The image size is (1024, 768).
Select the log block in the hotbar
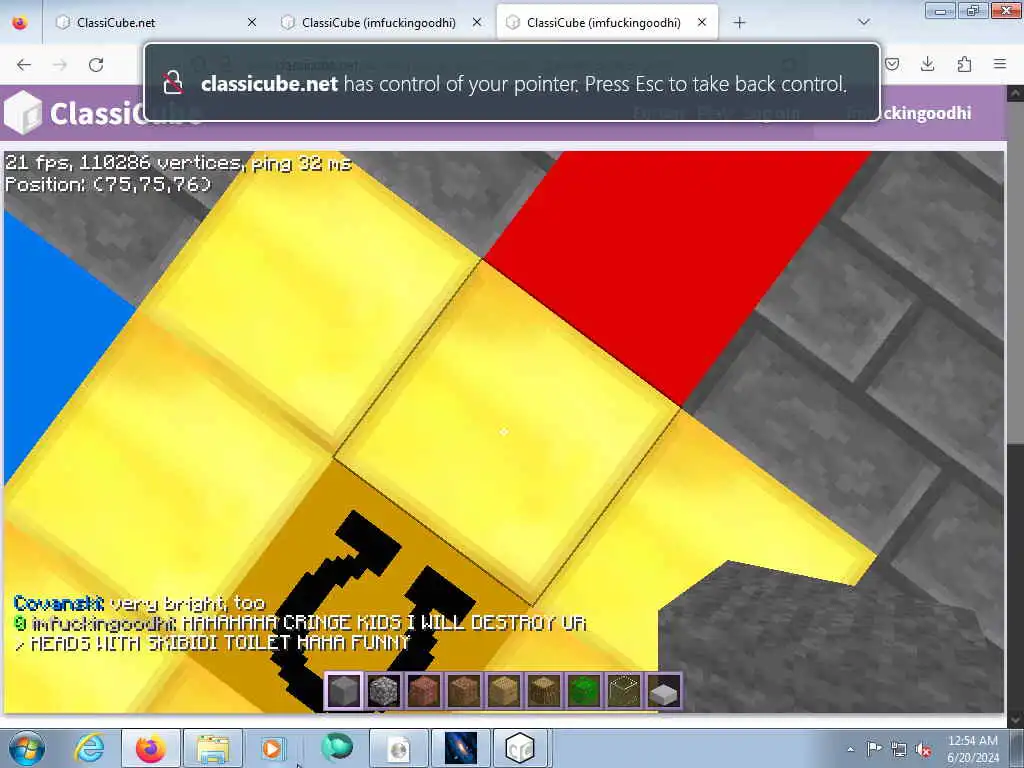click(x=544, y=690)
